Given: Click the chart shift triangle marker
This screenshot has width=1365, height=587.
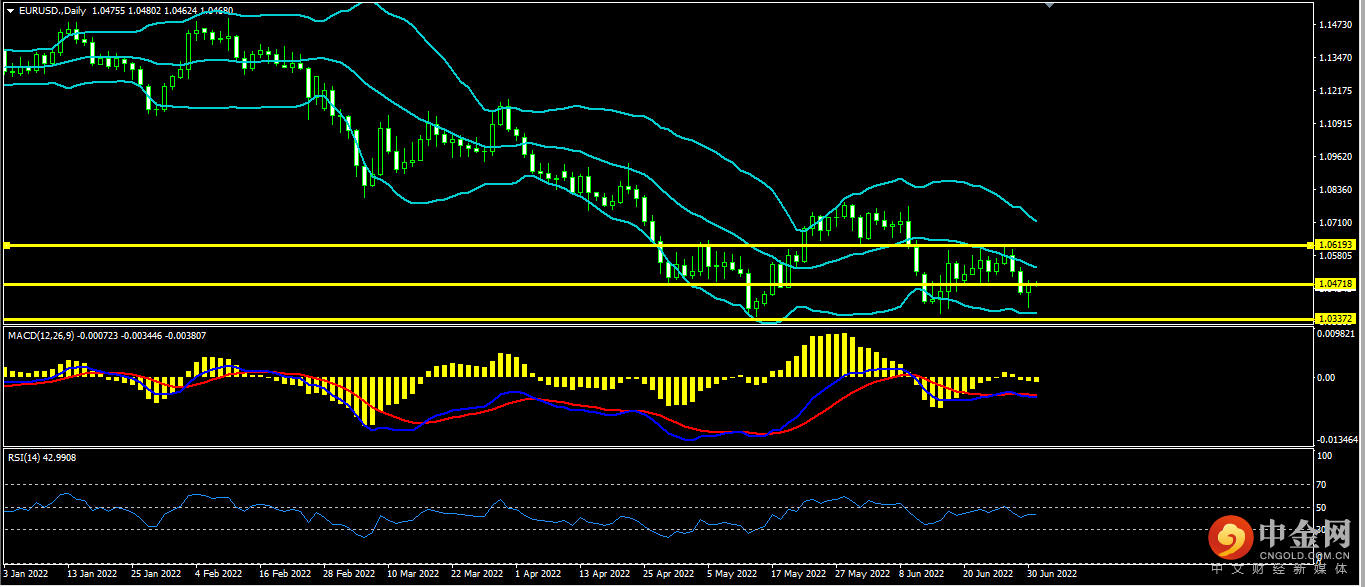Looking at the screenshot, I should tap(1049, 5).
